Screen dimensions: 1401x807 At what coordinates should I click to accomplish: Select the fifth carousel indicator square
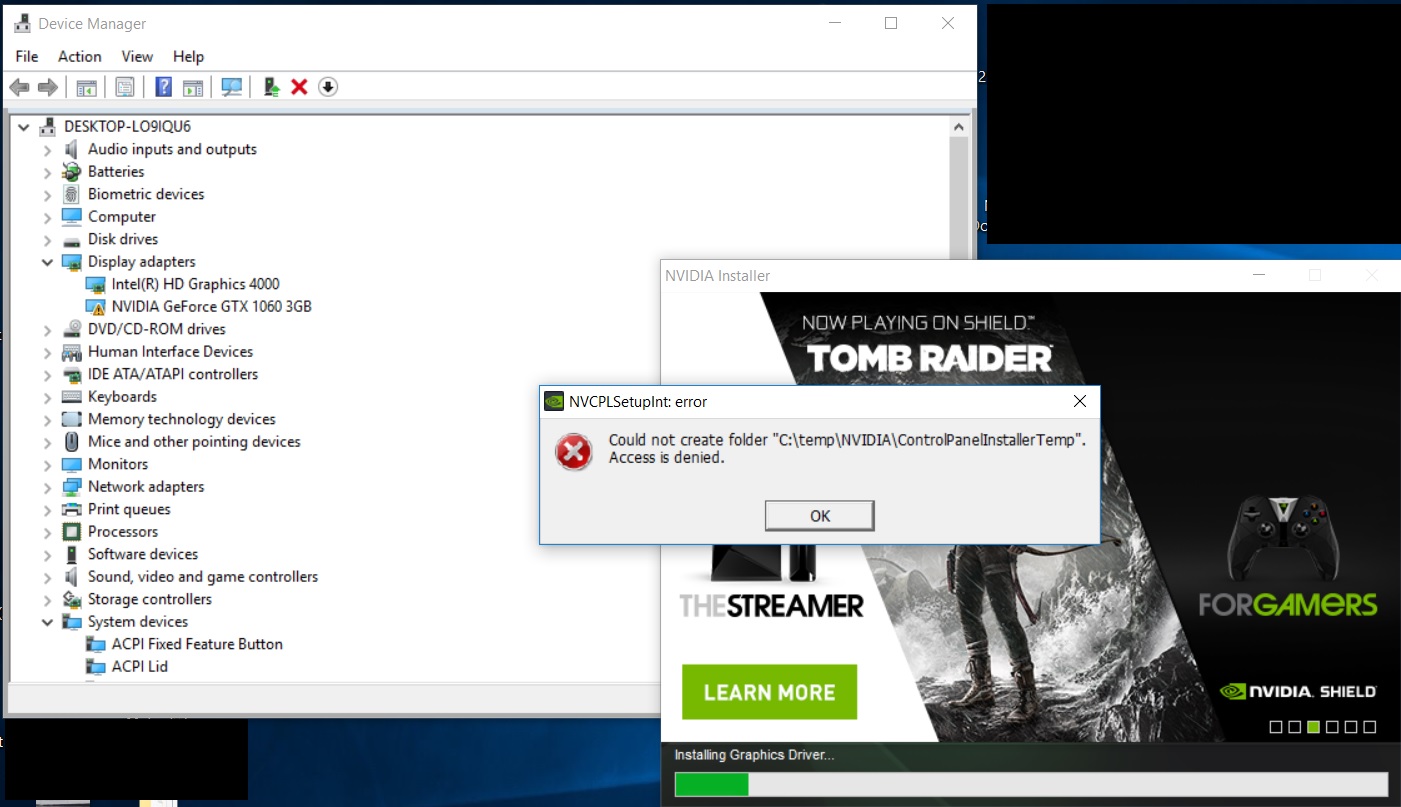(1351, 727)
